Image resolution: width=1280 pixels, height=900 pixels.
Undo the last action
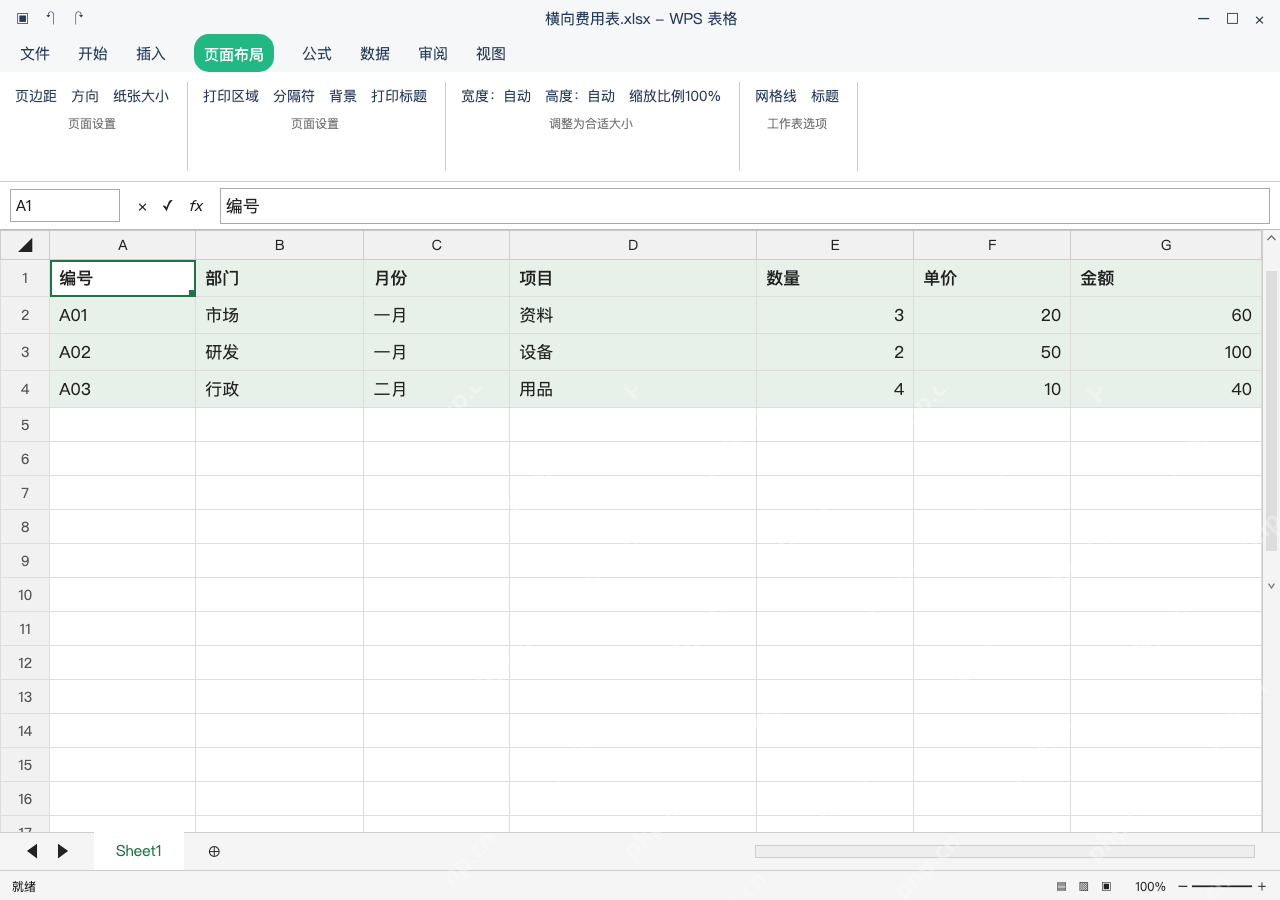51,18
